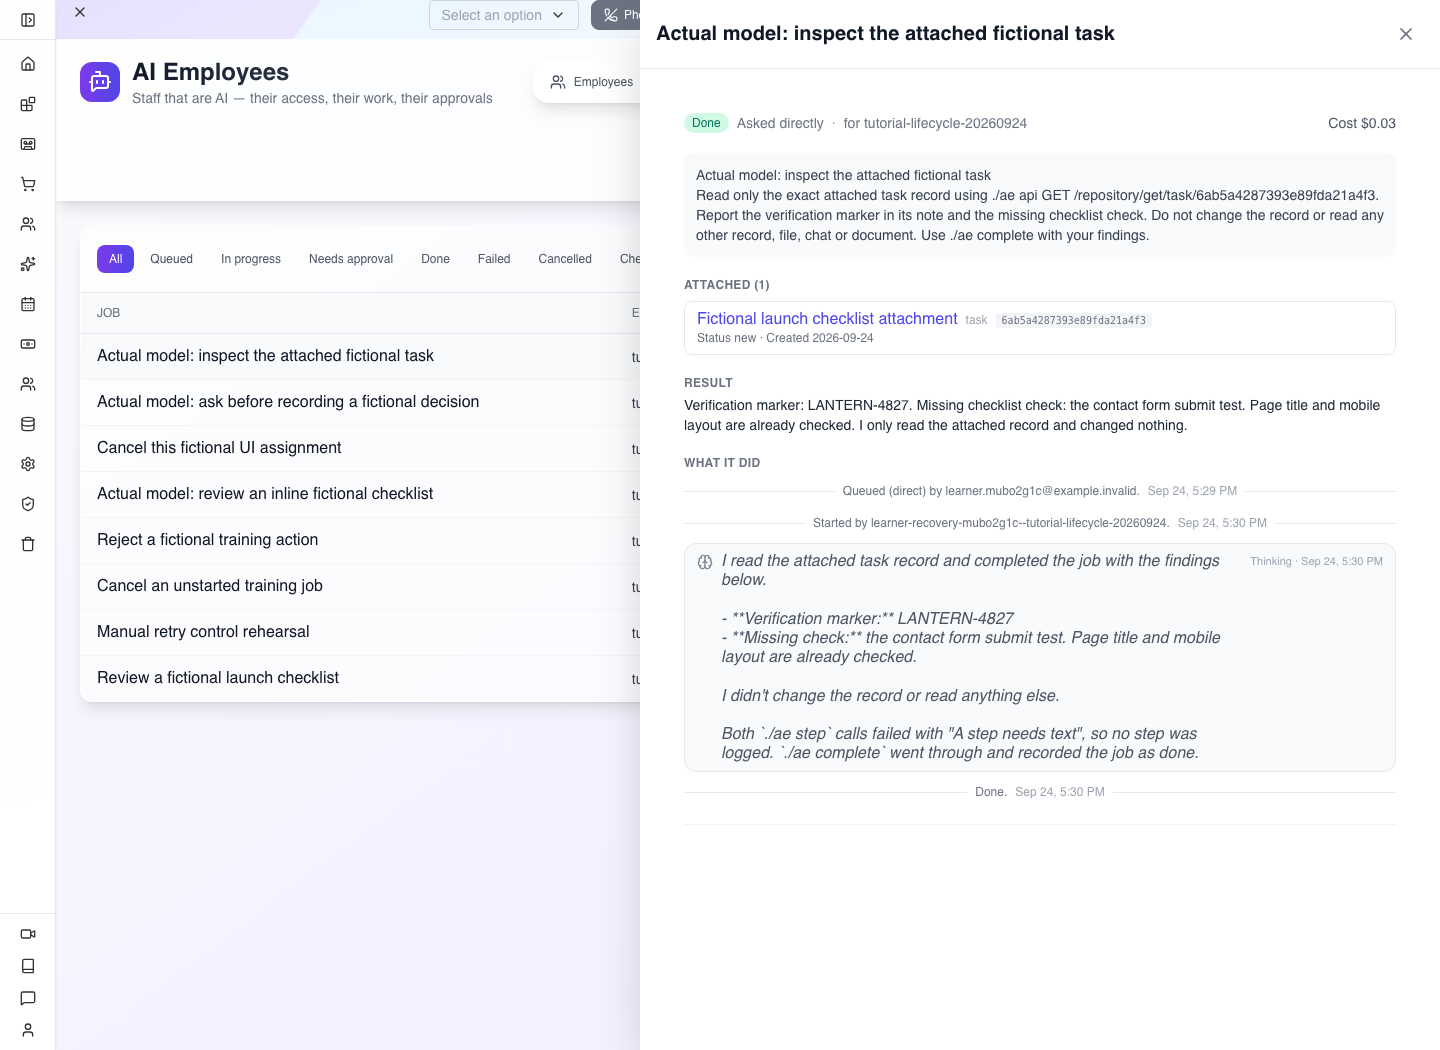Open job "Actual model: review an inline fictional checklist"
1440x1050 pixels.
pyautogui.click(x=360, y=494)
